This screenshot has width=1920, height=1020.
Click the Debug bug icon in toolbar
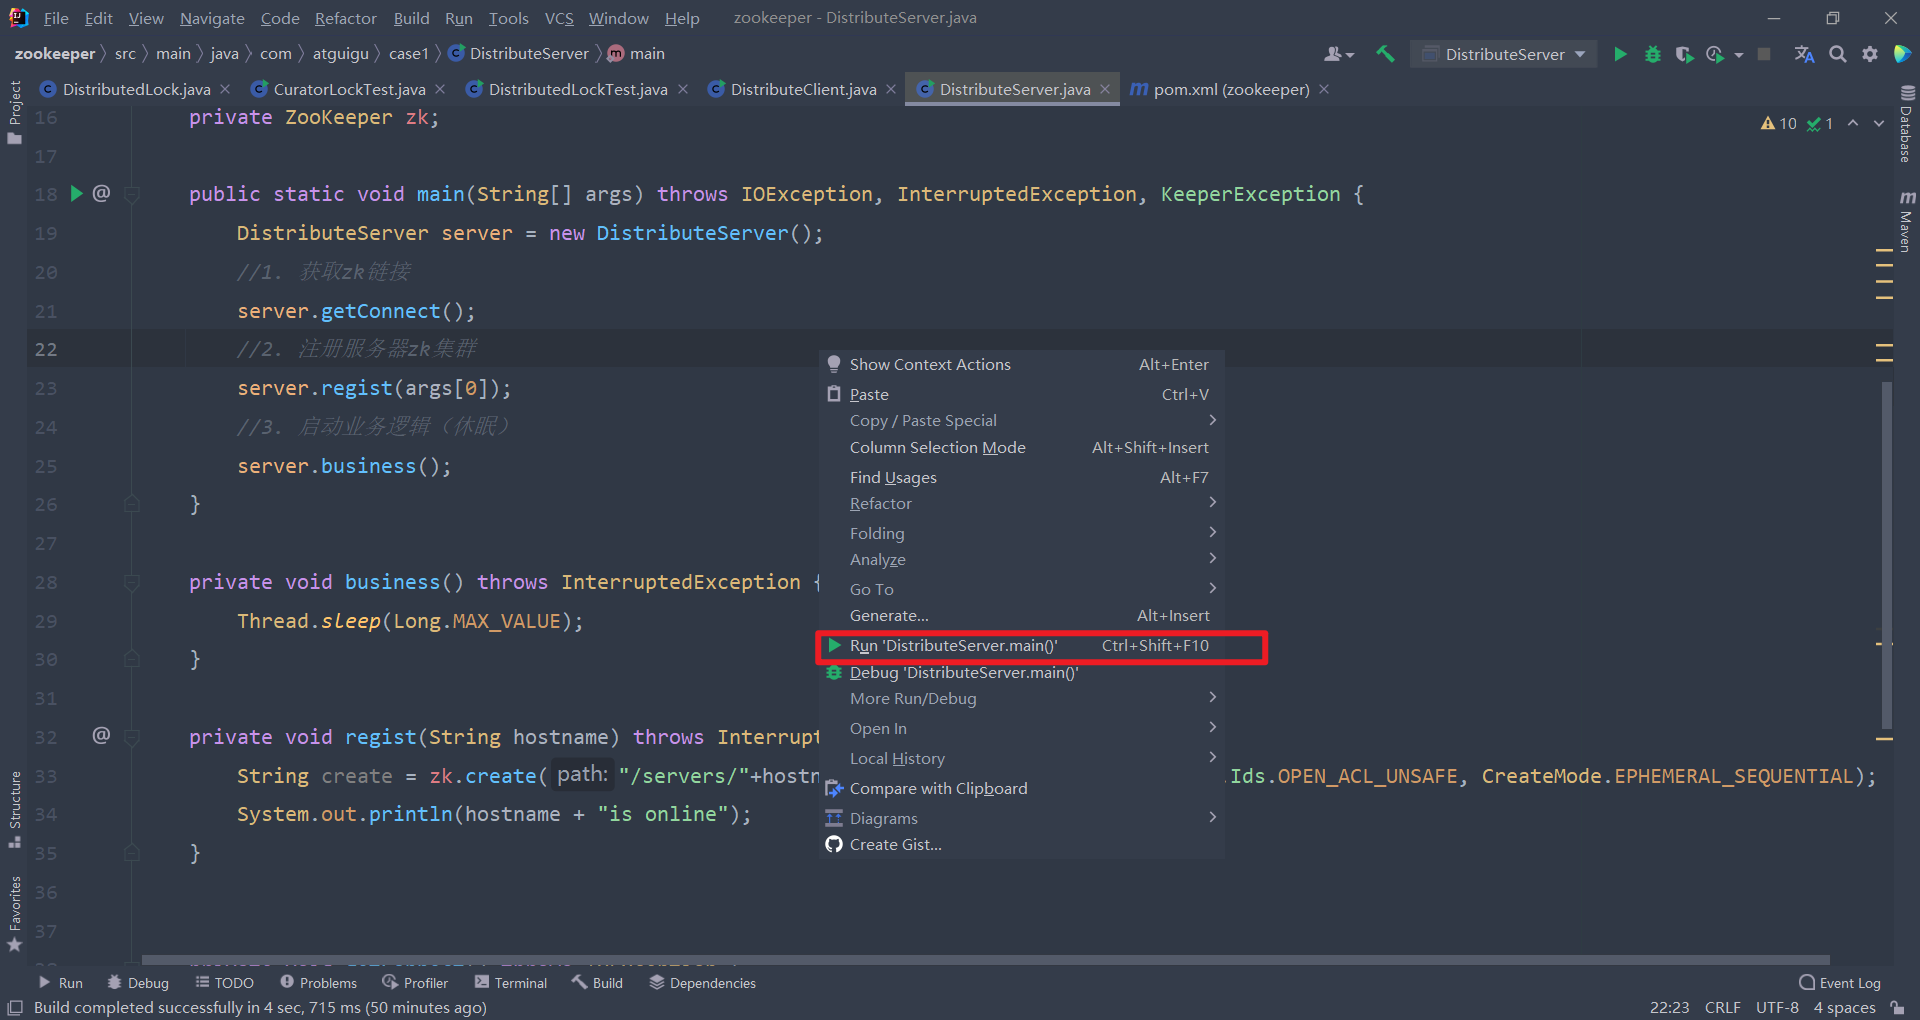point(1652,54)
